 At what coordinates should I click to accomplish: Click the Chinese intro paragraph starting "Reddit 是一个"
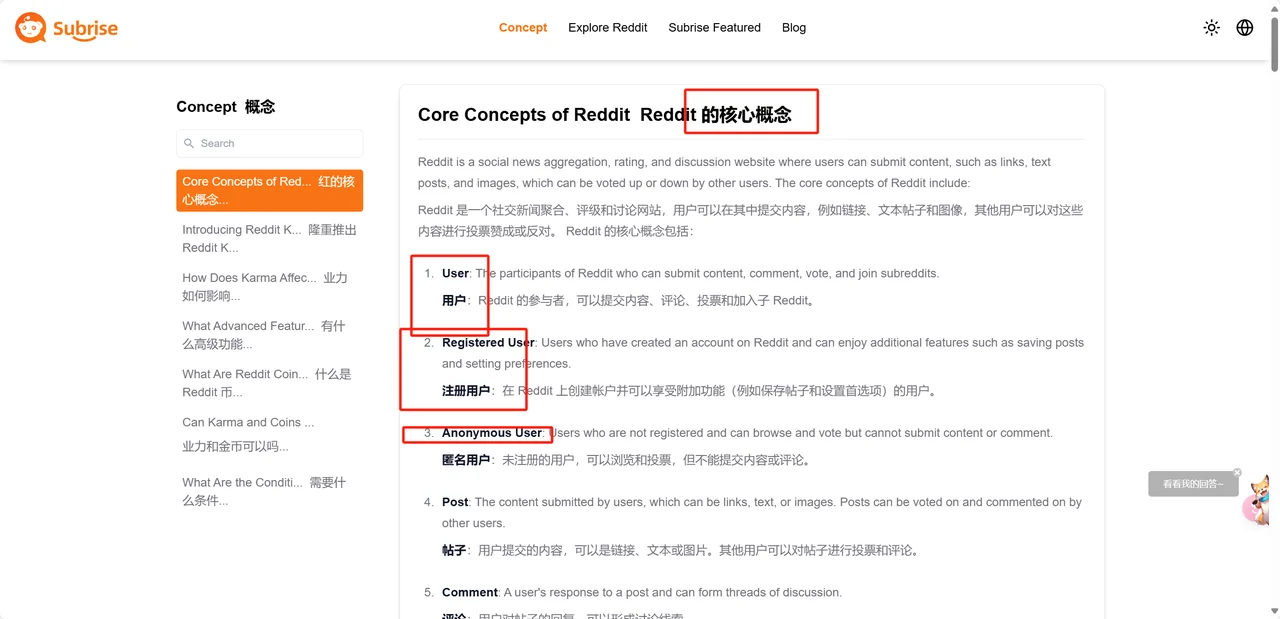pos(750,220)
